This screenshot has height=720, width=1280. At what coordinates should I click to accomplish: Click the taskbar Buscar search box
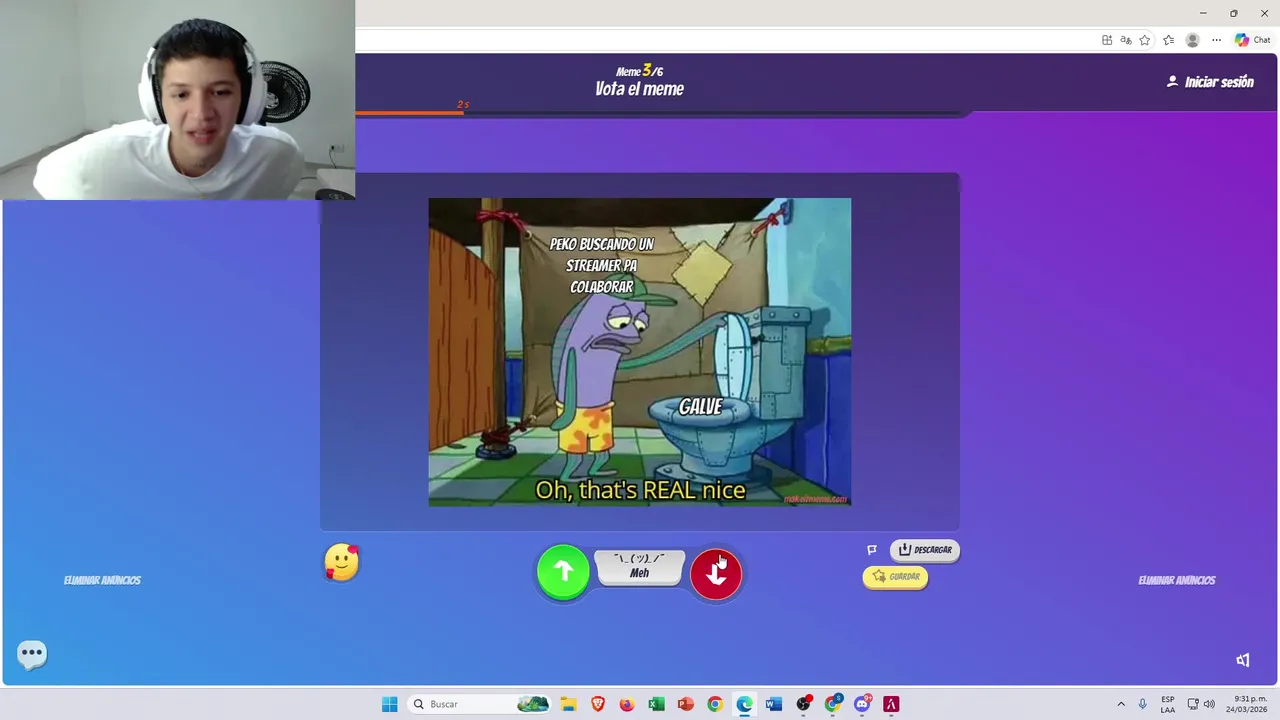480,704
